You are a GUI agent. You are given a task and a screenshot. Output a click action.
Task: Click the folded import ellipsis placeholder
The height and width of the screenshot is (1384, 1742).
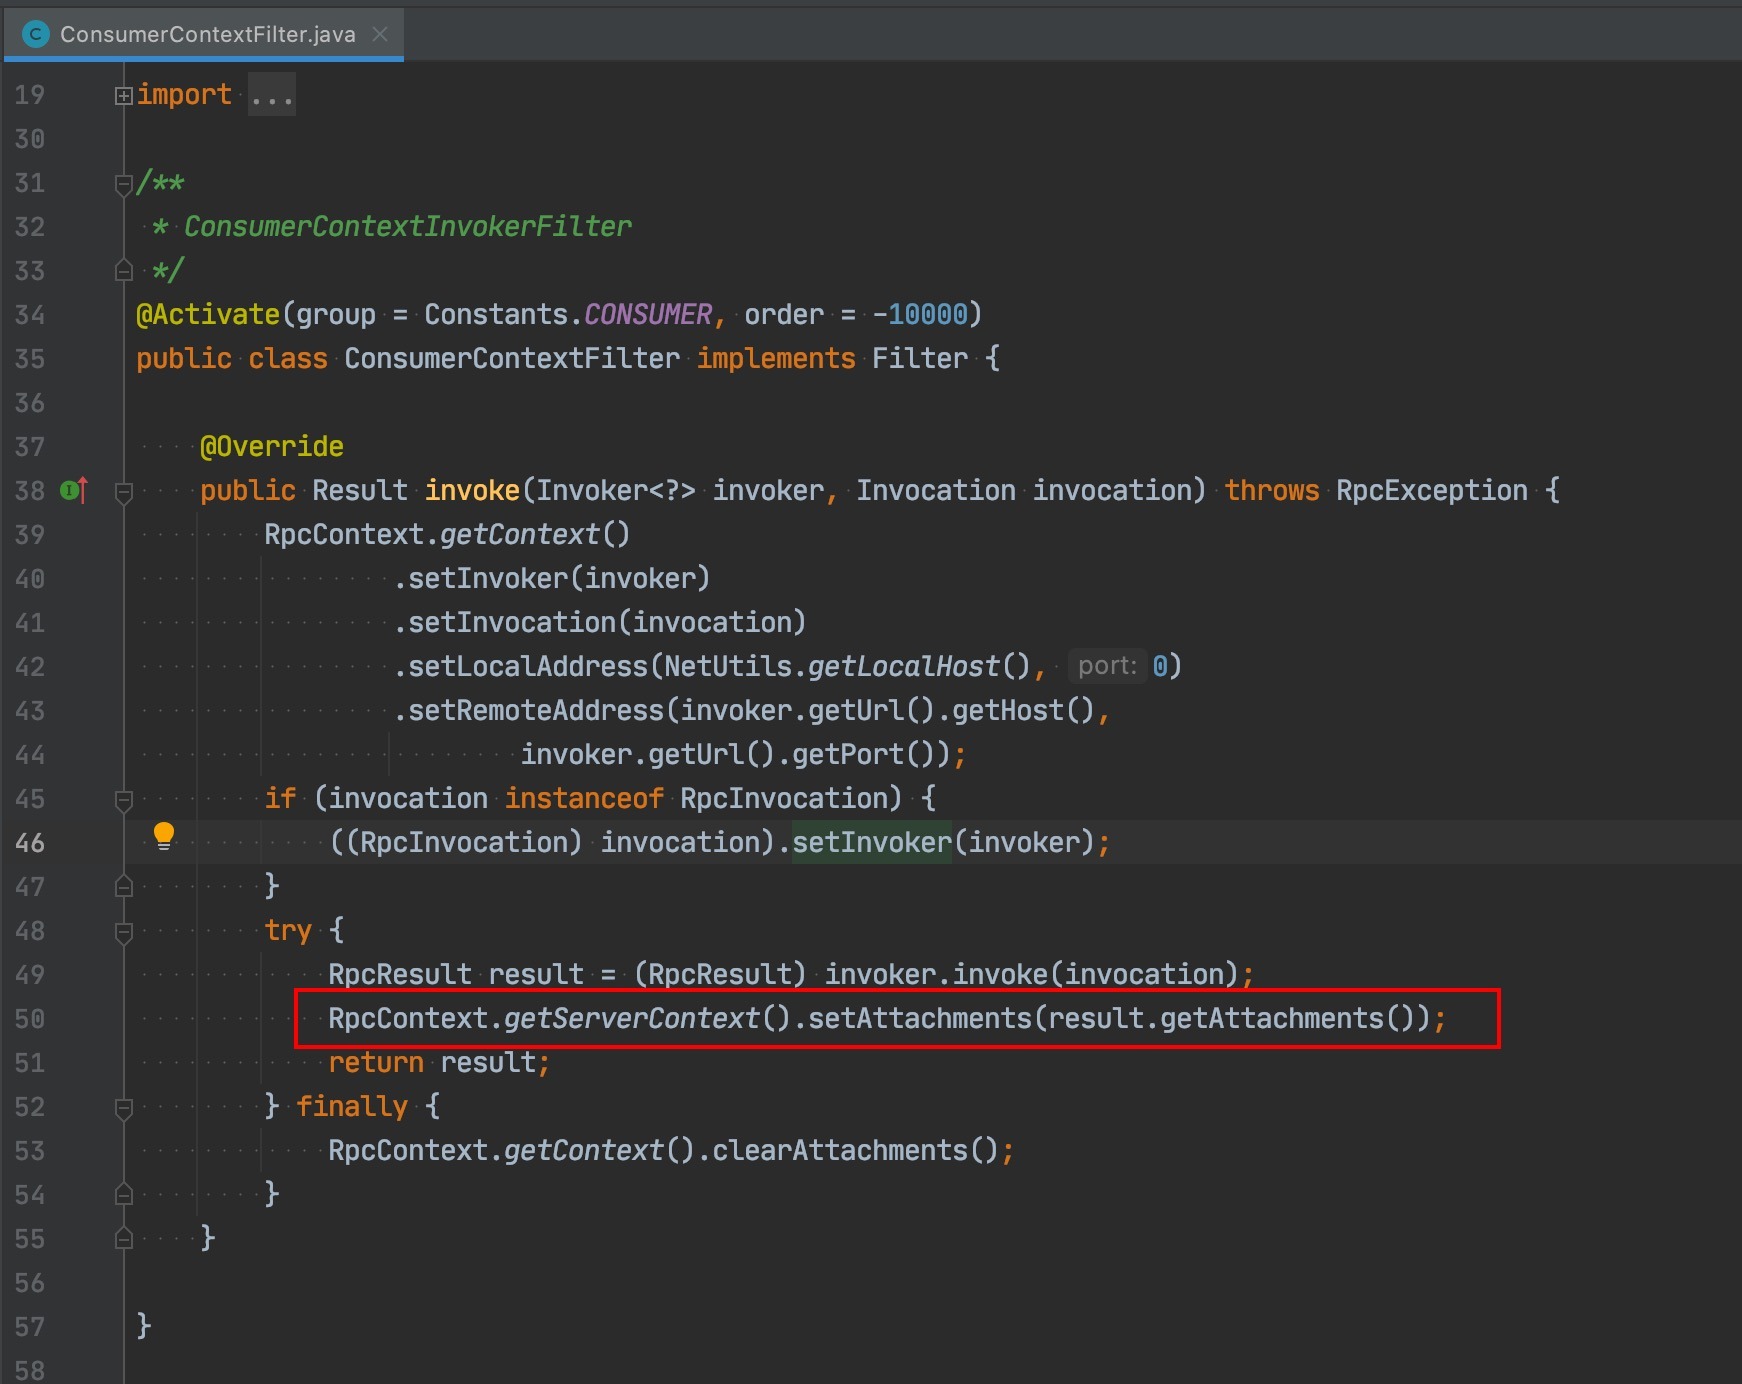click(271, 96)
